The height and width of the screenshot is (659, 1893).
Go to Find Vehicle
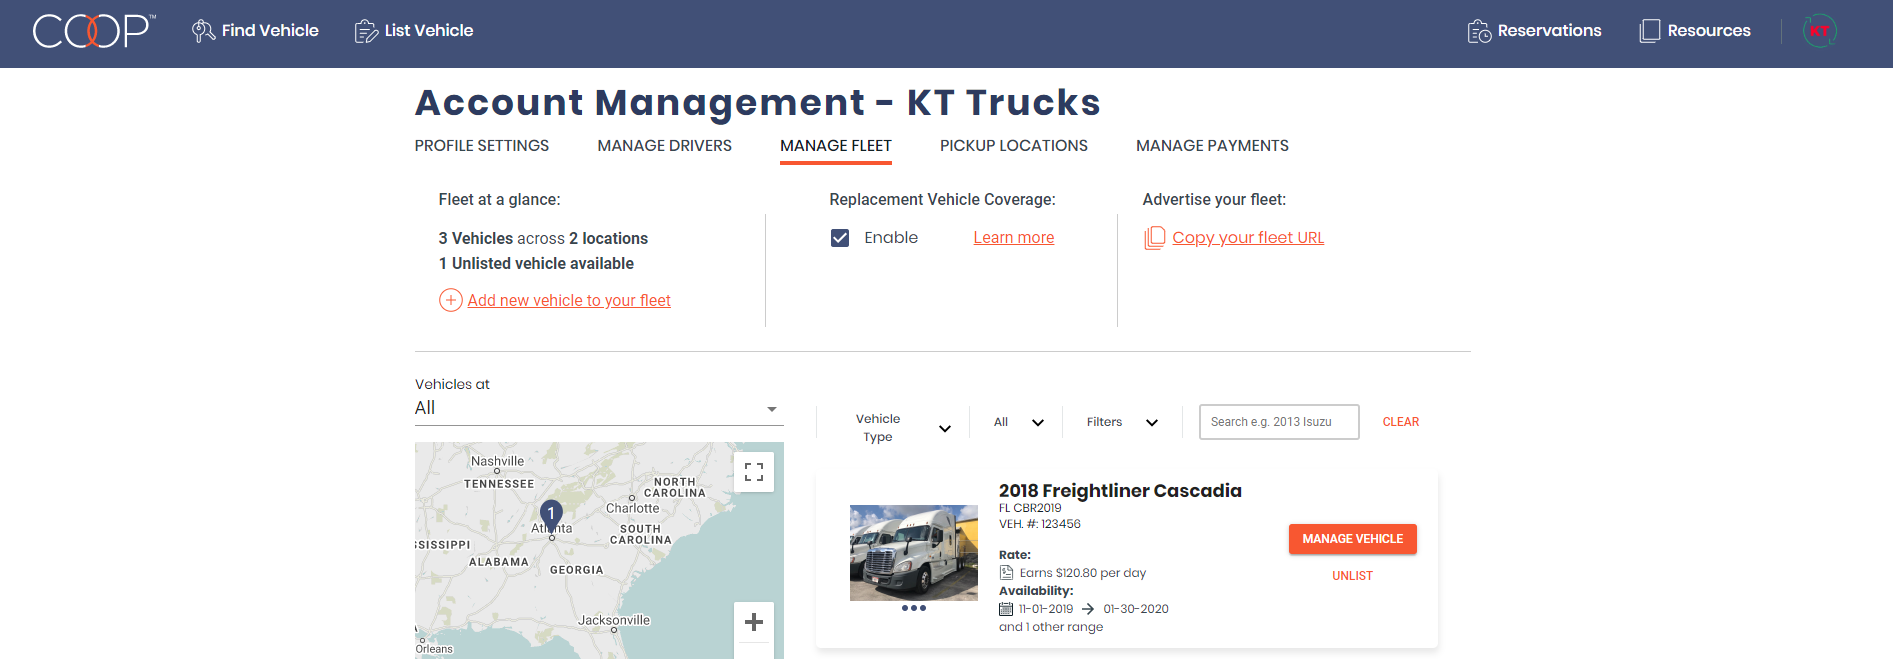point(255,31)
